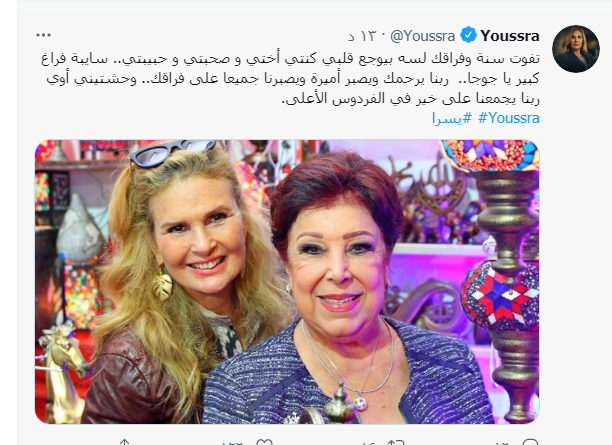
Task: Reply via the speech bubble icon
Action: pyautogui.click(x=530, y=442)
